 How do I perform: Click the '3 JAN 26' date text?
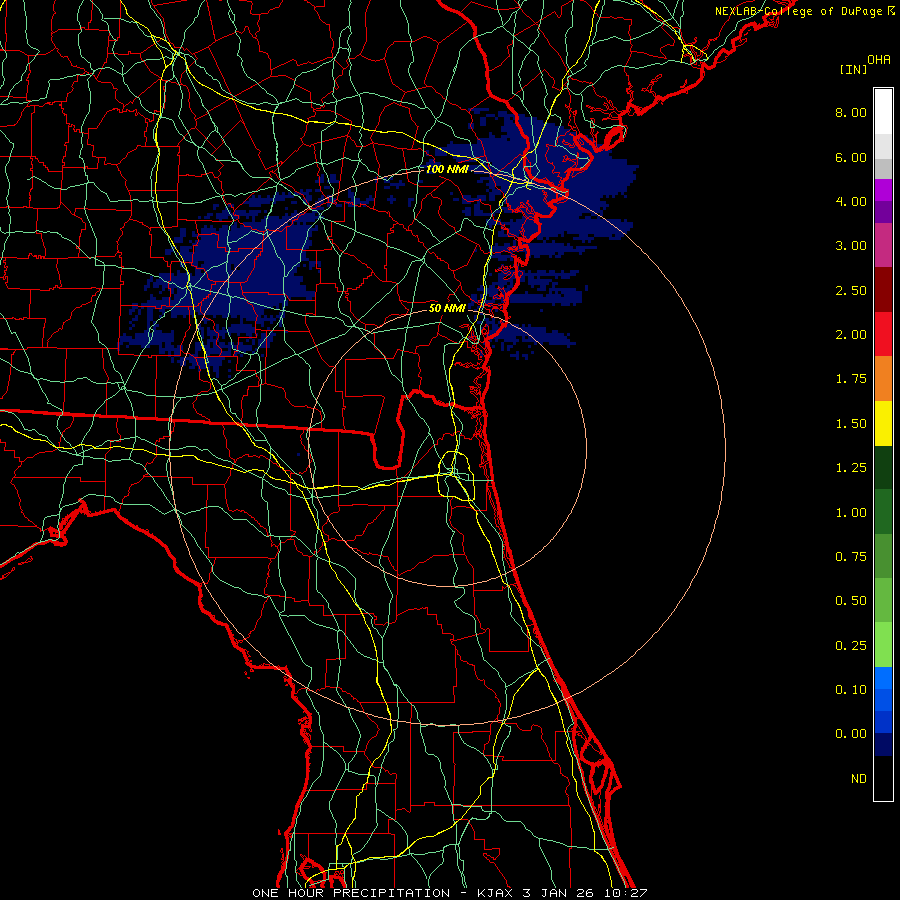[x=558, y=893]
